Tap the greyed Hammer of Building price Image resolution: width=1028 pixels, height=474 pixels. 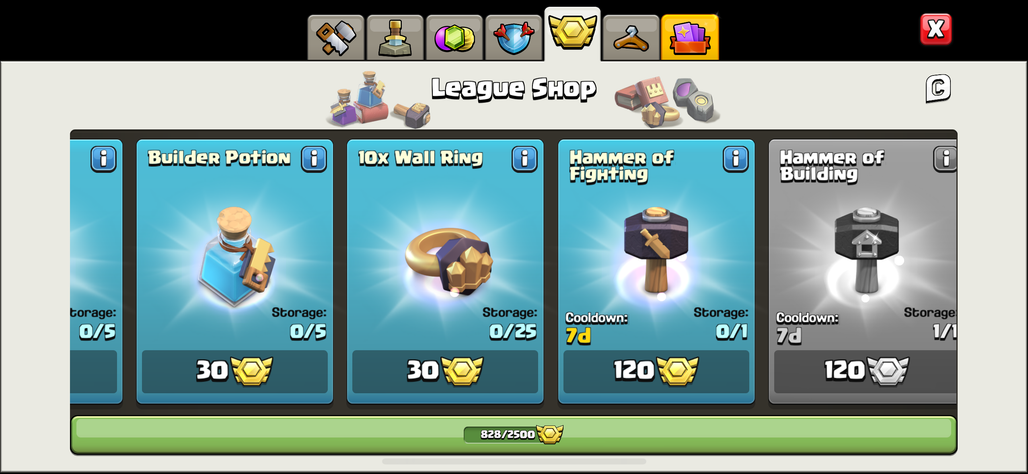(865, 371)
